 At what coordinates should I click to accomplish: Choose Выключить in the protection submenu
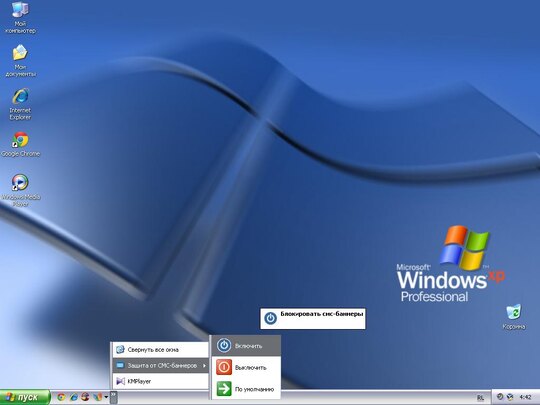[x=246, y=367]
